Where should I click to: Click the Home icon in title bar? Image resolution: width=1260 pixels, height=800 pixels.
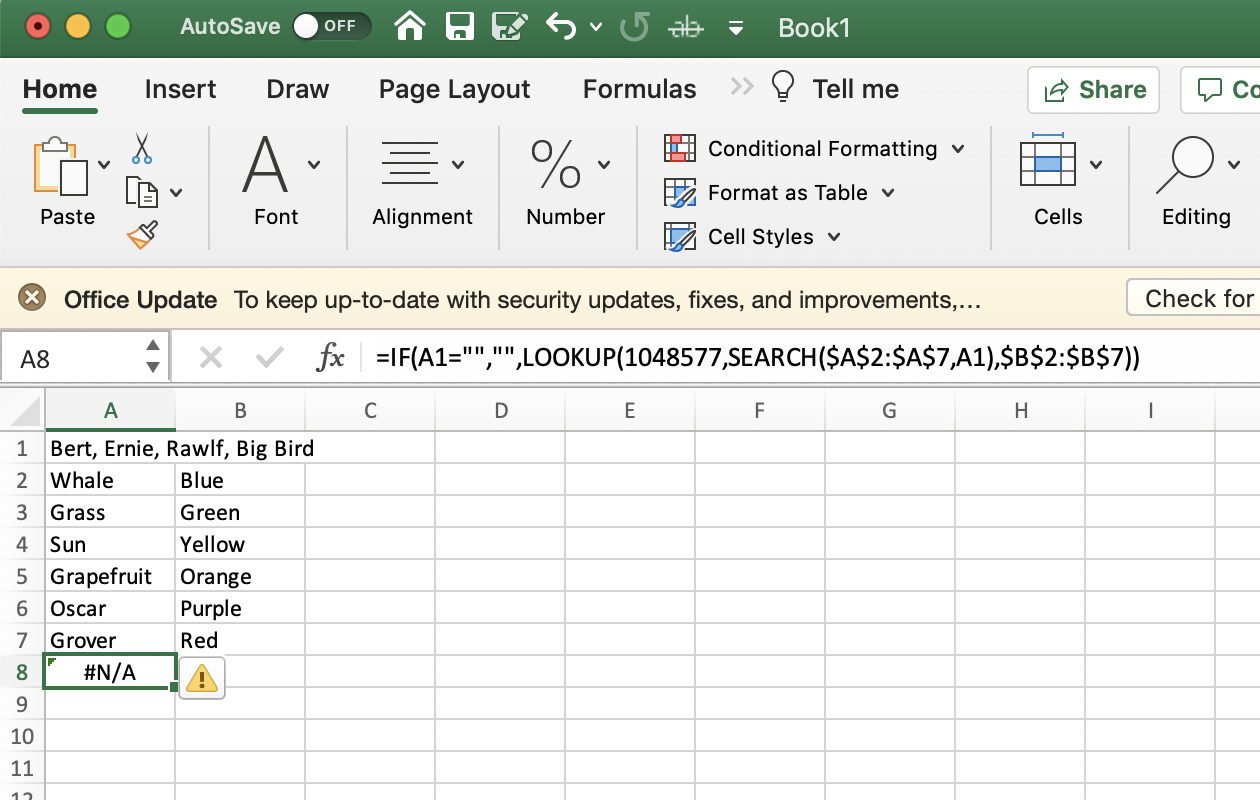(x=411, y=27)
